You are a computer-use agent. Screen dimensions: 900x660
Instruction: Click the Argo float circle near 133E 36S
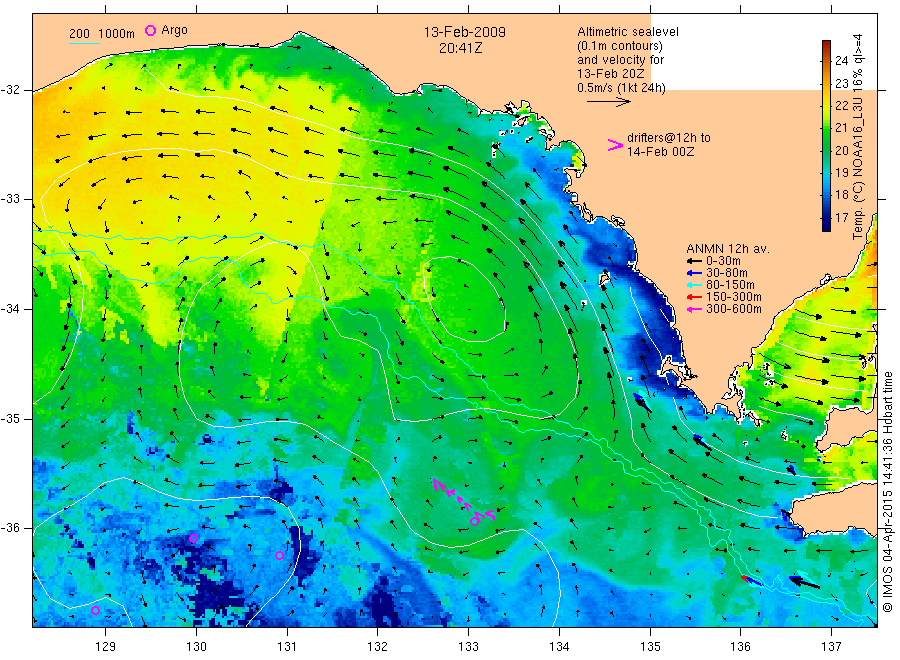[x=475, y=521]
